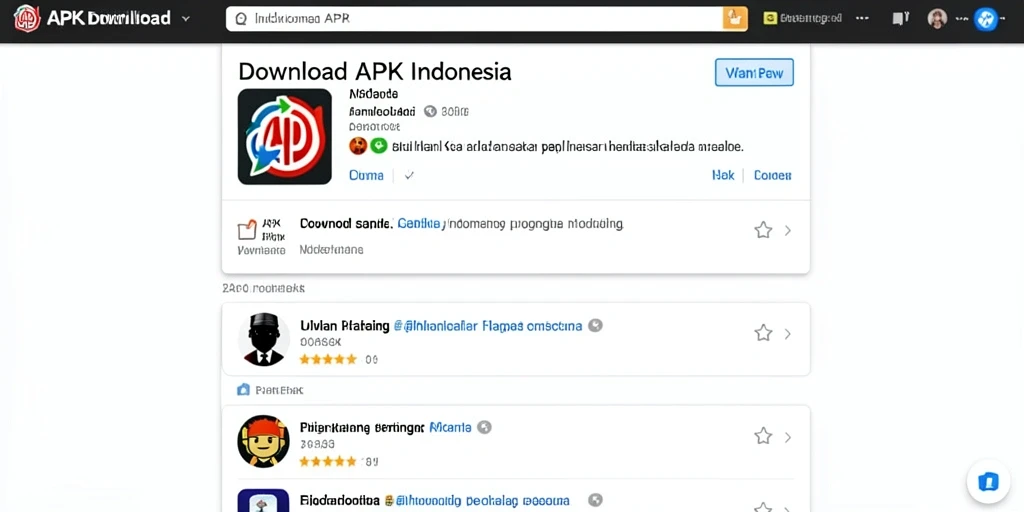Click verified badge beside Flames omsctina
1024x512 pixels.
tap(595, 325)
